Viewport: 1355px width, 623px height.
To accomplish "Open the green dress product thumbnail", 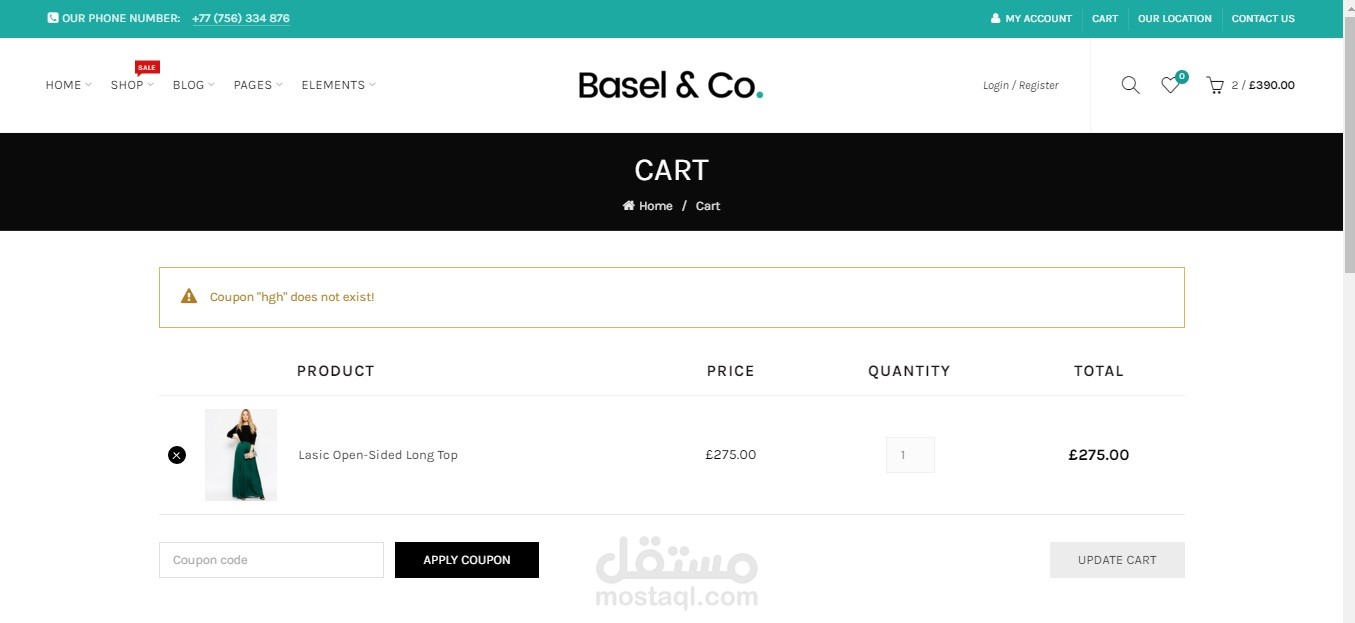I will tap(241, 455).
